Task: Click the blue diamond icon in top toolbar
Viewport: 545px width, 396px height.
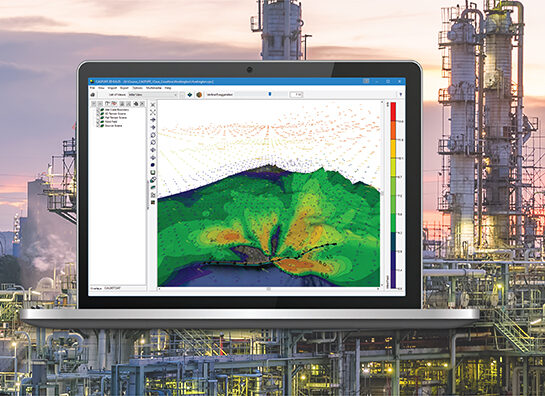Action: [x=190, y=95]
